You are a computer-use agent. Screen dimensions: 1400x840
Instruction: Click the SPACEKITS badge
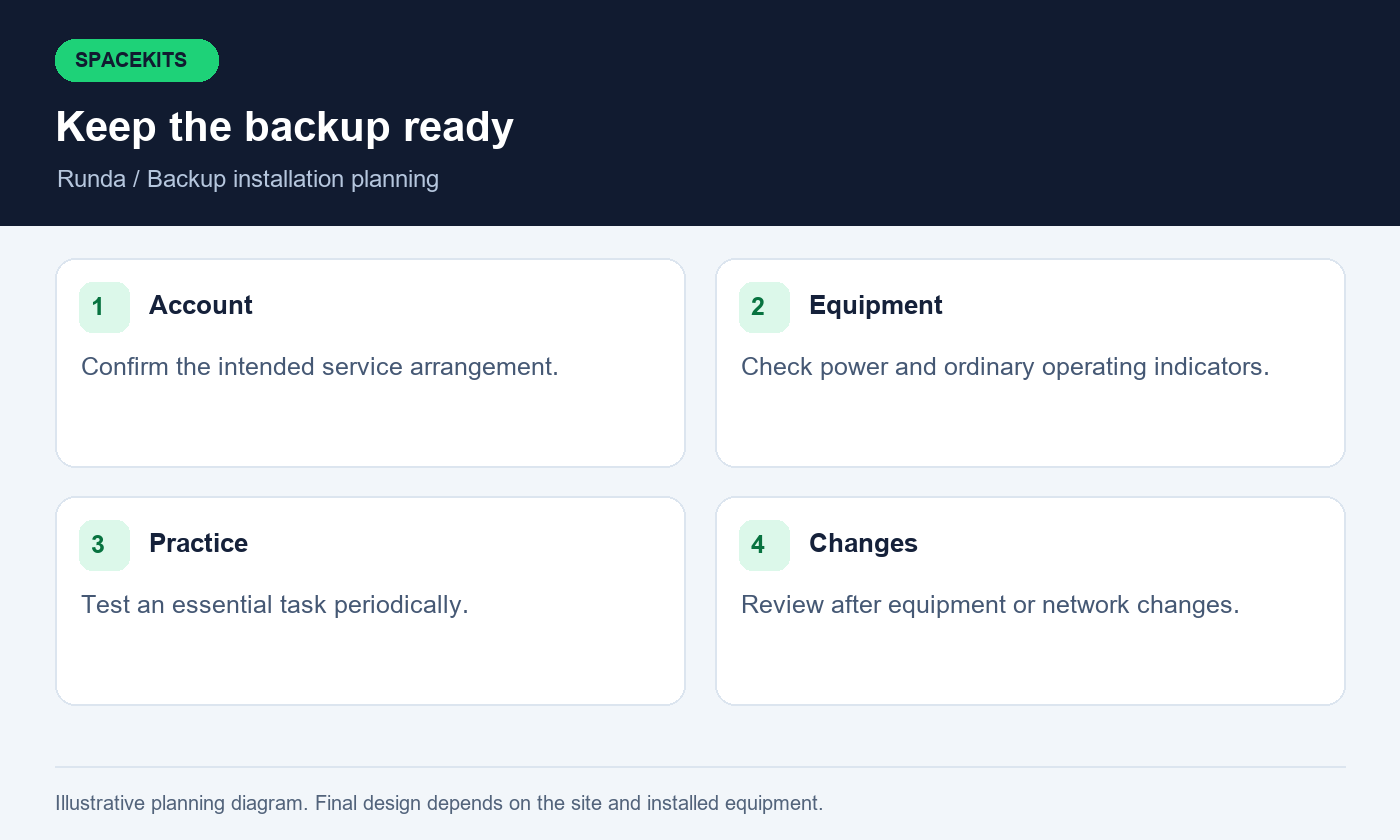(137, 60)
